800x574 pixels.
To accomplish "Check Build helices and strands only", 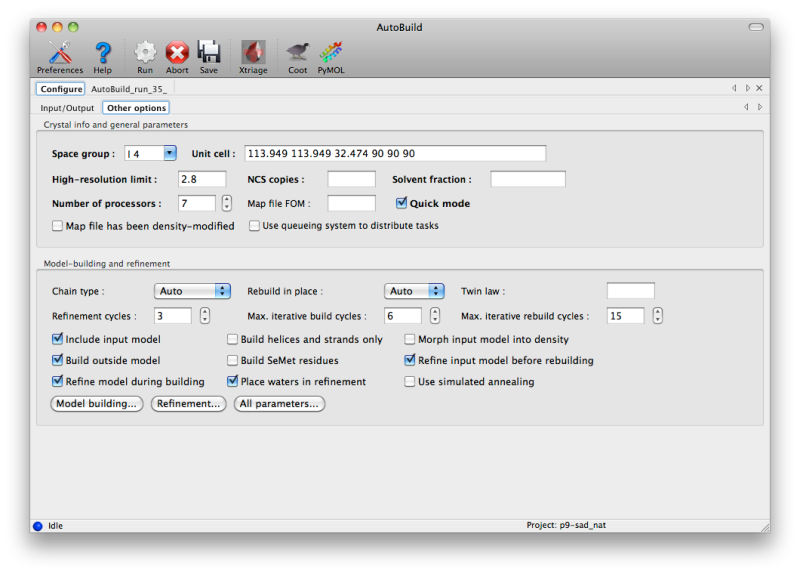I will [233, 339].
